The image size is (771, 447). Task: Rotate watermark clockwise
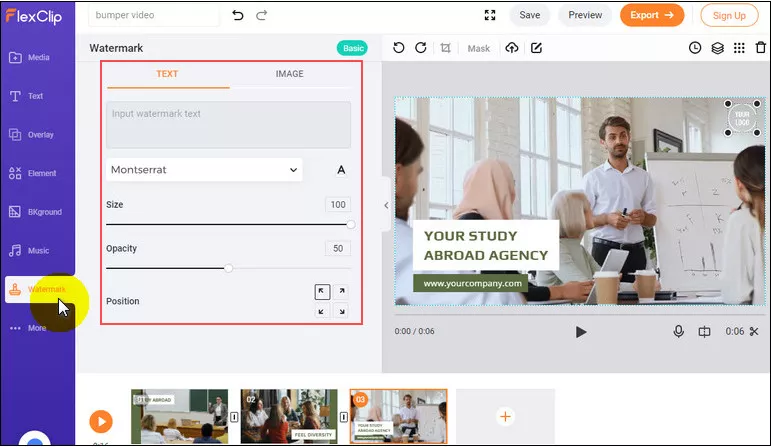coord(421,48)
